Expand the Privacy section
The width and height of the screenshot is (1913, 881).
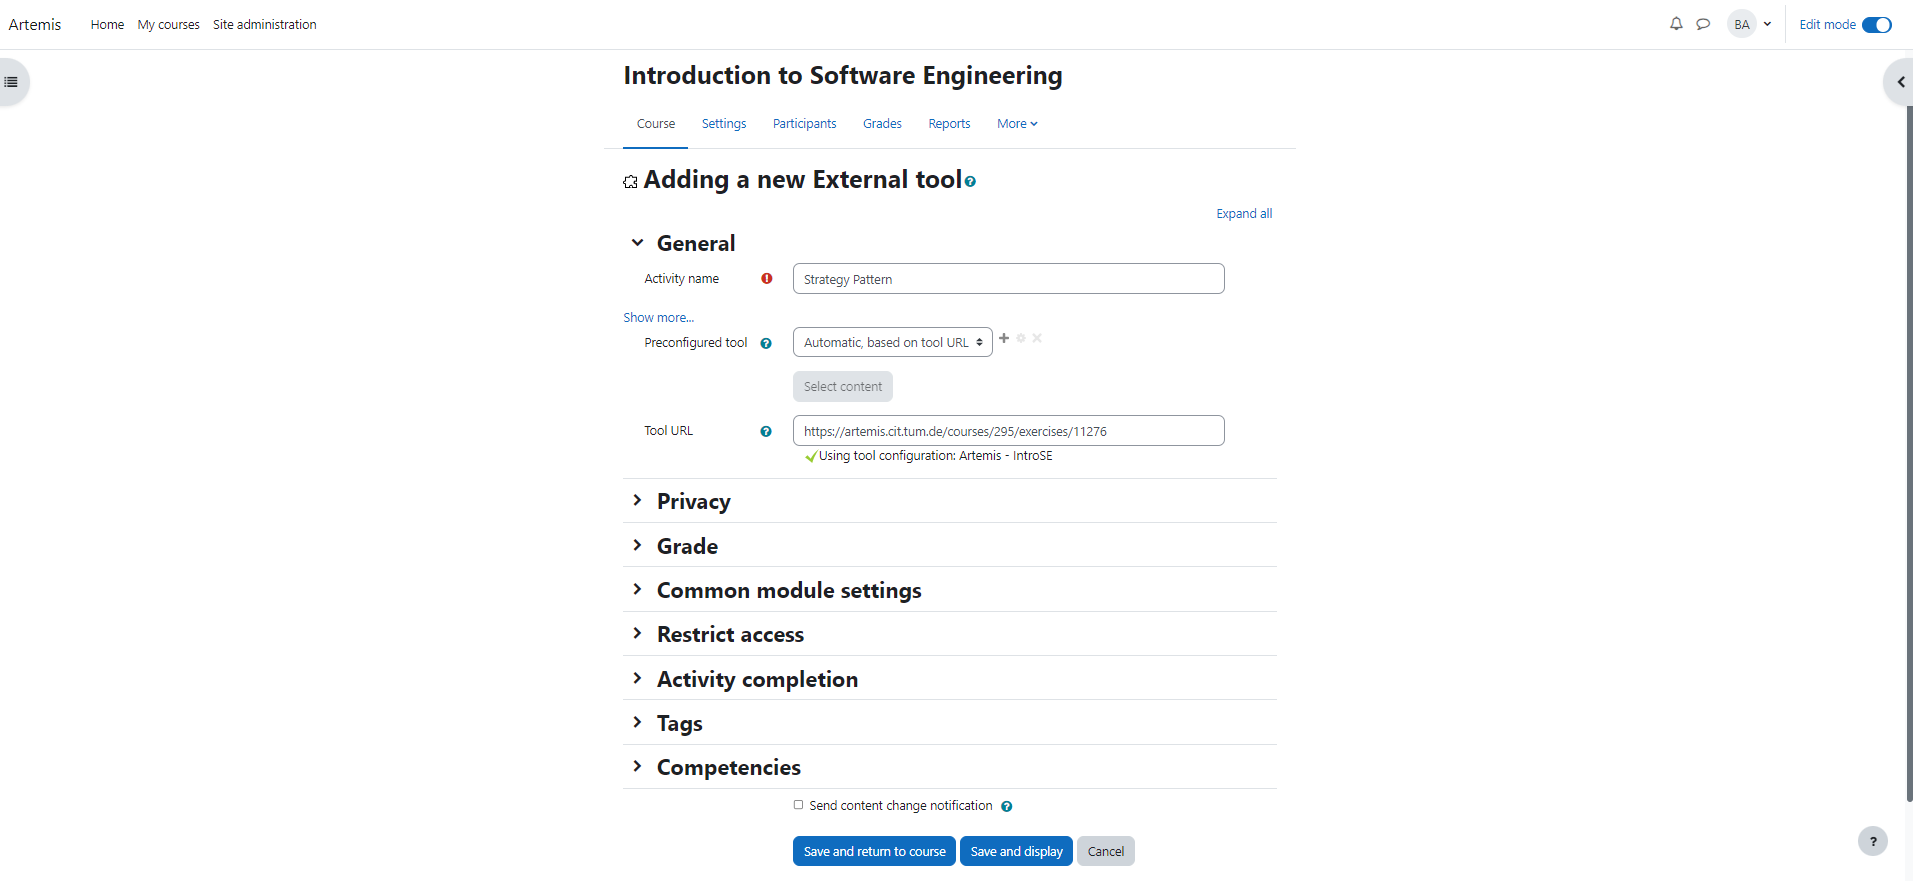point(693,501)
